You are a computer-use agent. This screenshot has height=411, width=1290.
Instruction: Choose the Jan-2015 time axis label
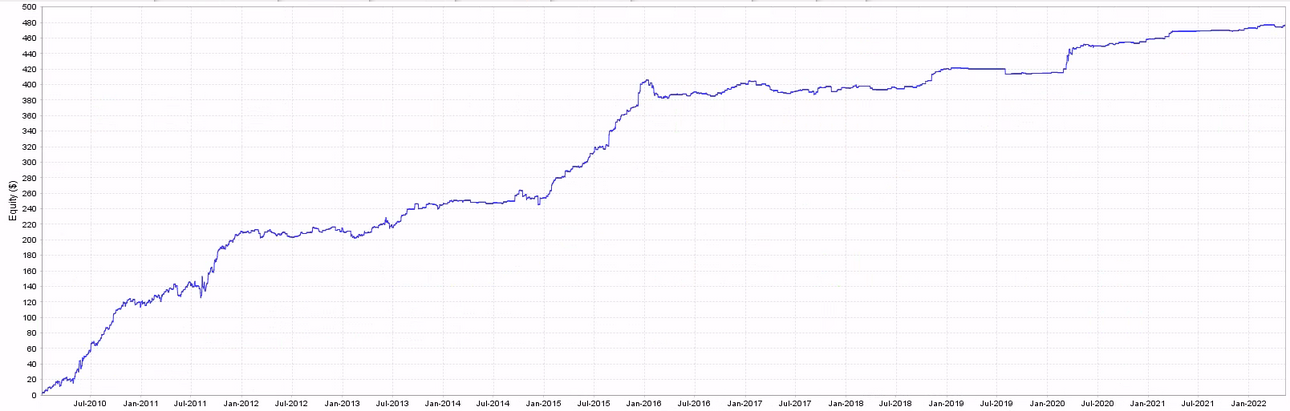pyautogui.click(x=545, y=404)
